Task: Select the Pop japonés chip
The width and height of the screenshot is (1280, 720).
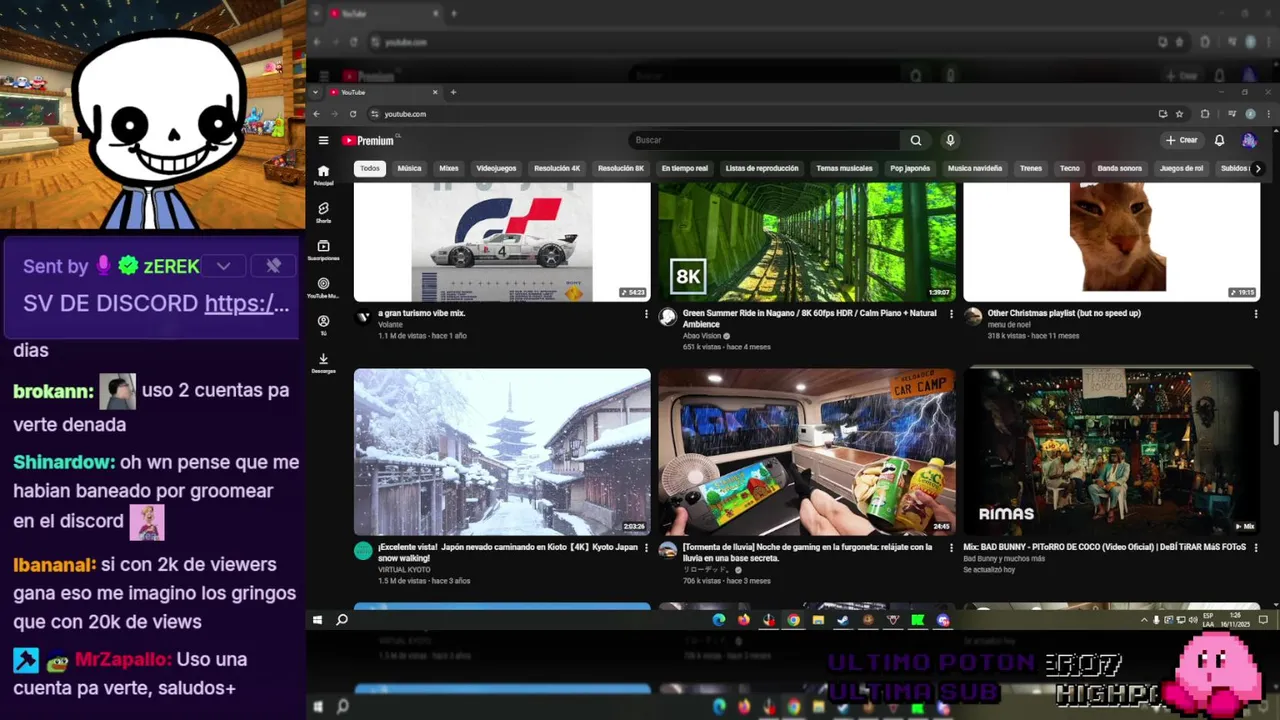Action: [x=910, y=169]
